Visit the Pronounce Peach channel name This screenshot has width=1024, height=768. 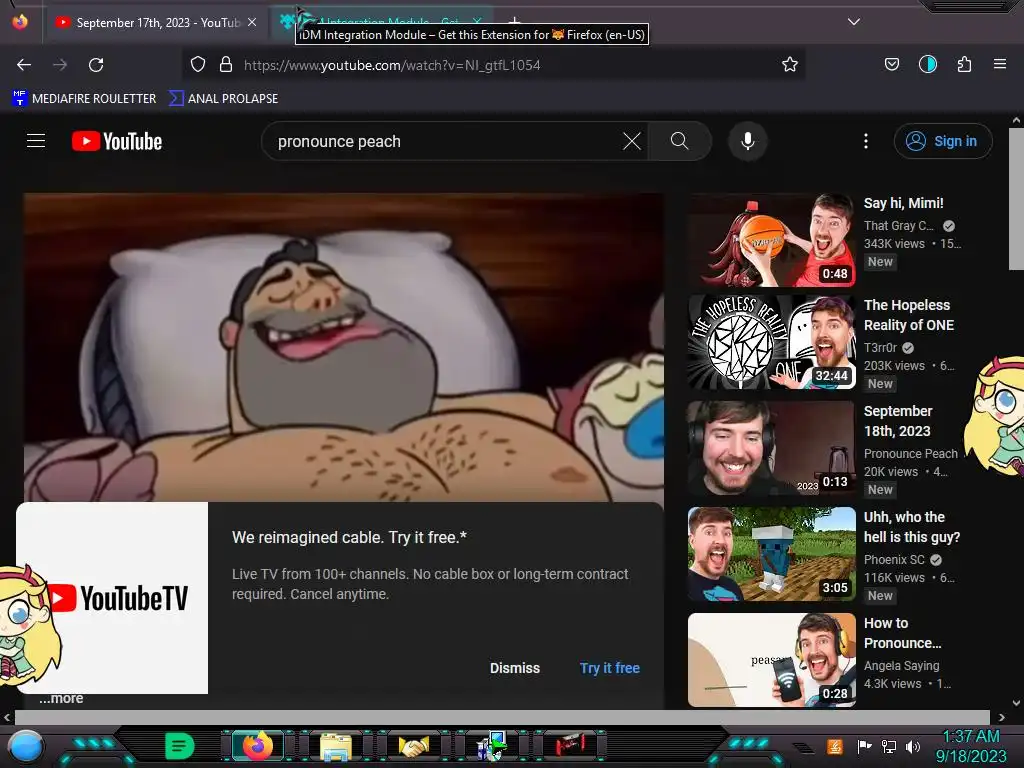[910, 453]
